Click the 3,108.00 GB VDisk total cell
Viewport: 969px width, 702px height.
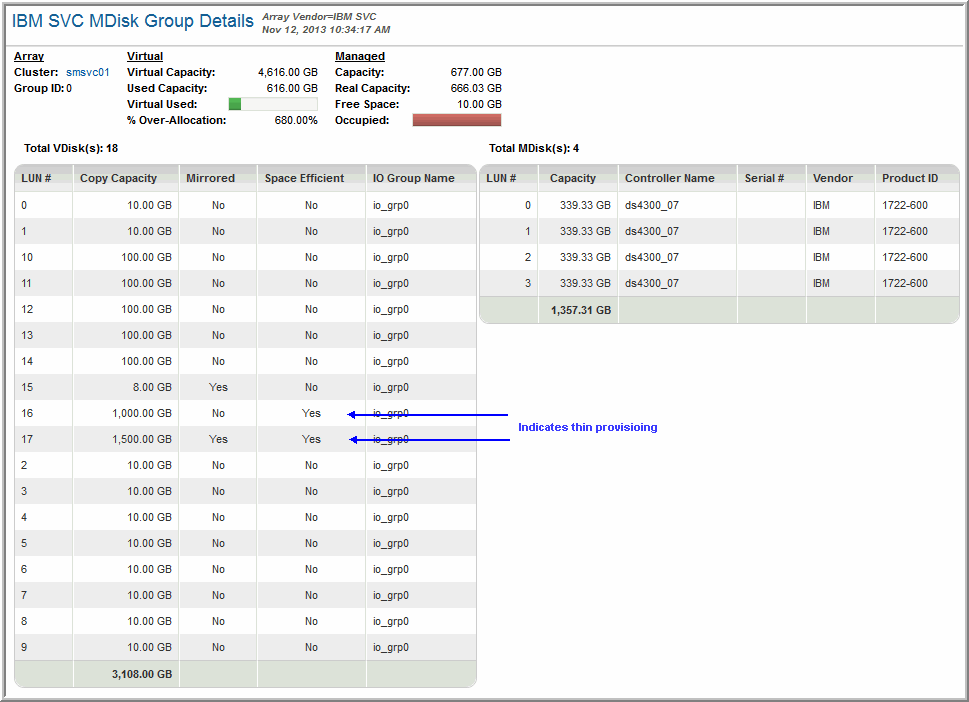pos(141,674)
